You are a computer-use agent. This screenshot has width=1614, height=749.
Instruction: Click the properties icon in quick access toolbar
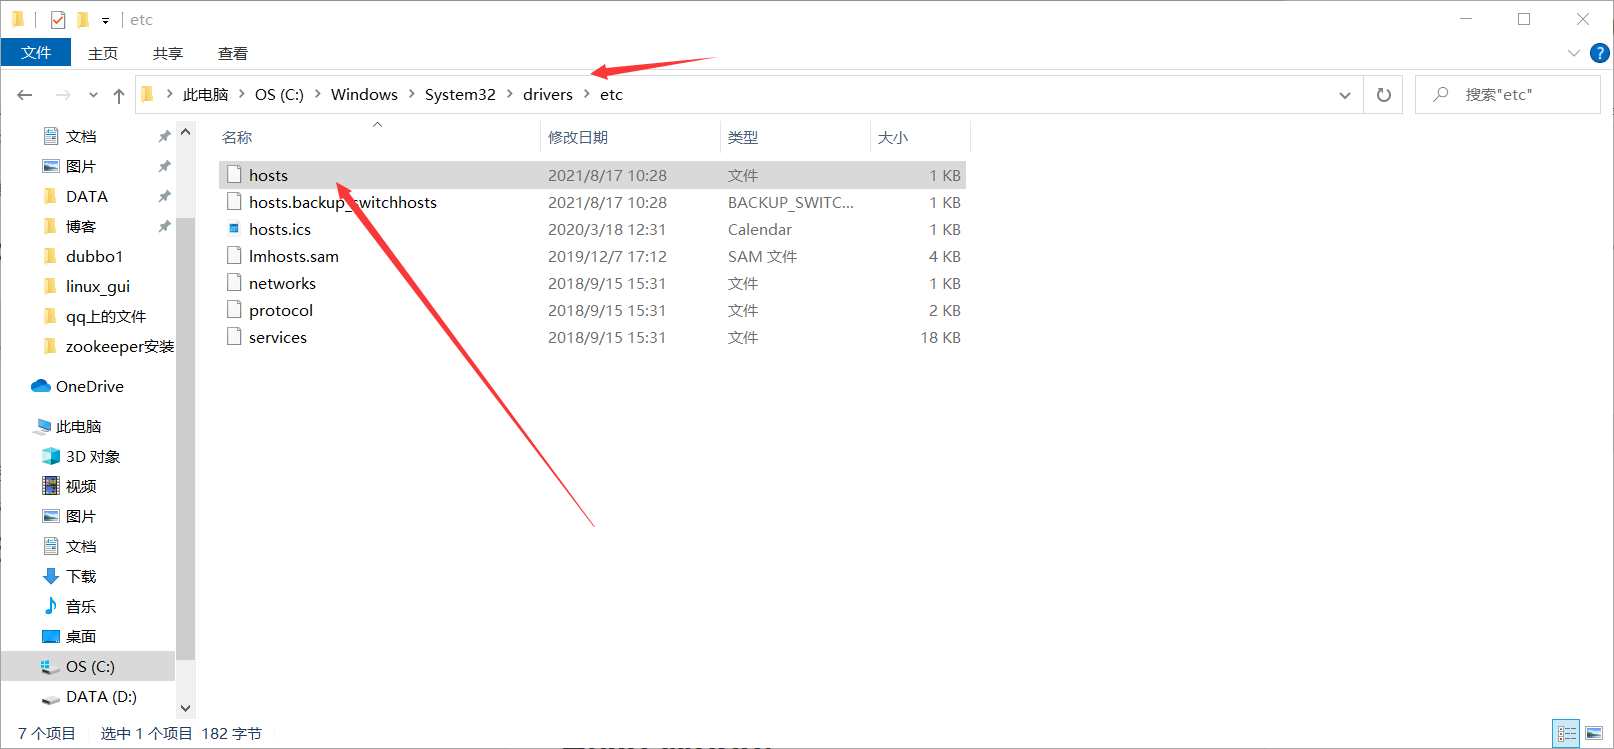(58, 19)
